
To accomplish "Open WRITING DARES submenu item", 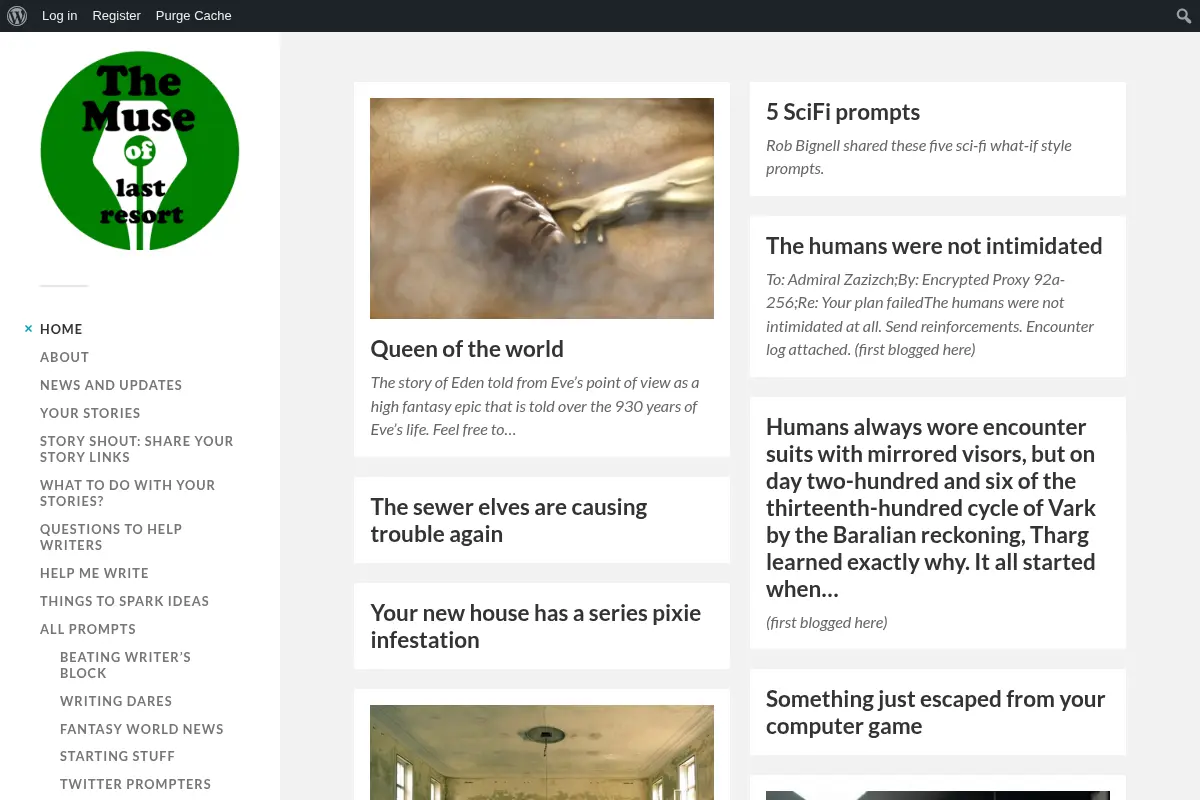I will 116,701.
